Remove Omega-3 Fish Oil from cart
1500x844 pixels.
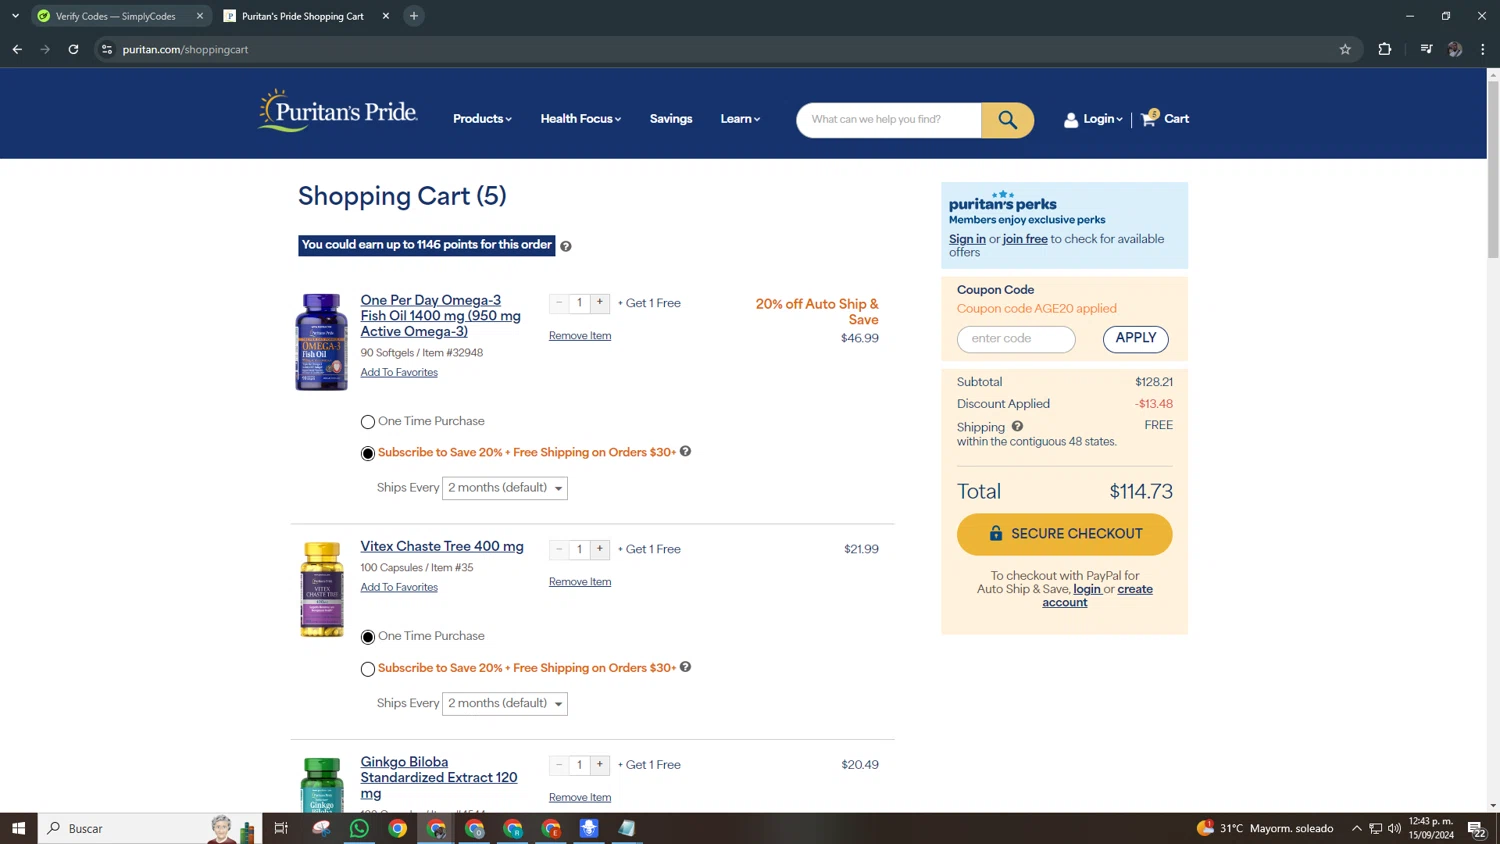click(x=580, y=336)
